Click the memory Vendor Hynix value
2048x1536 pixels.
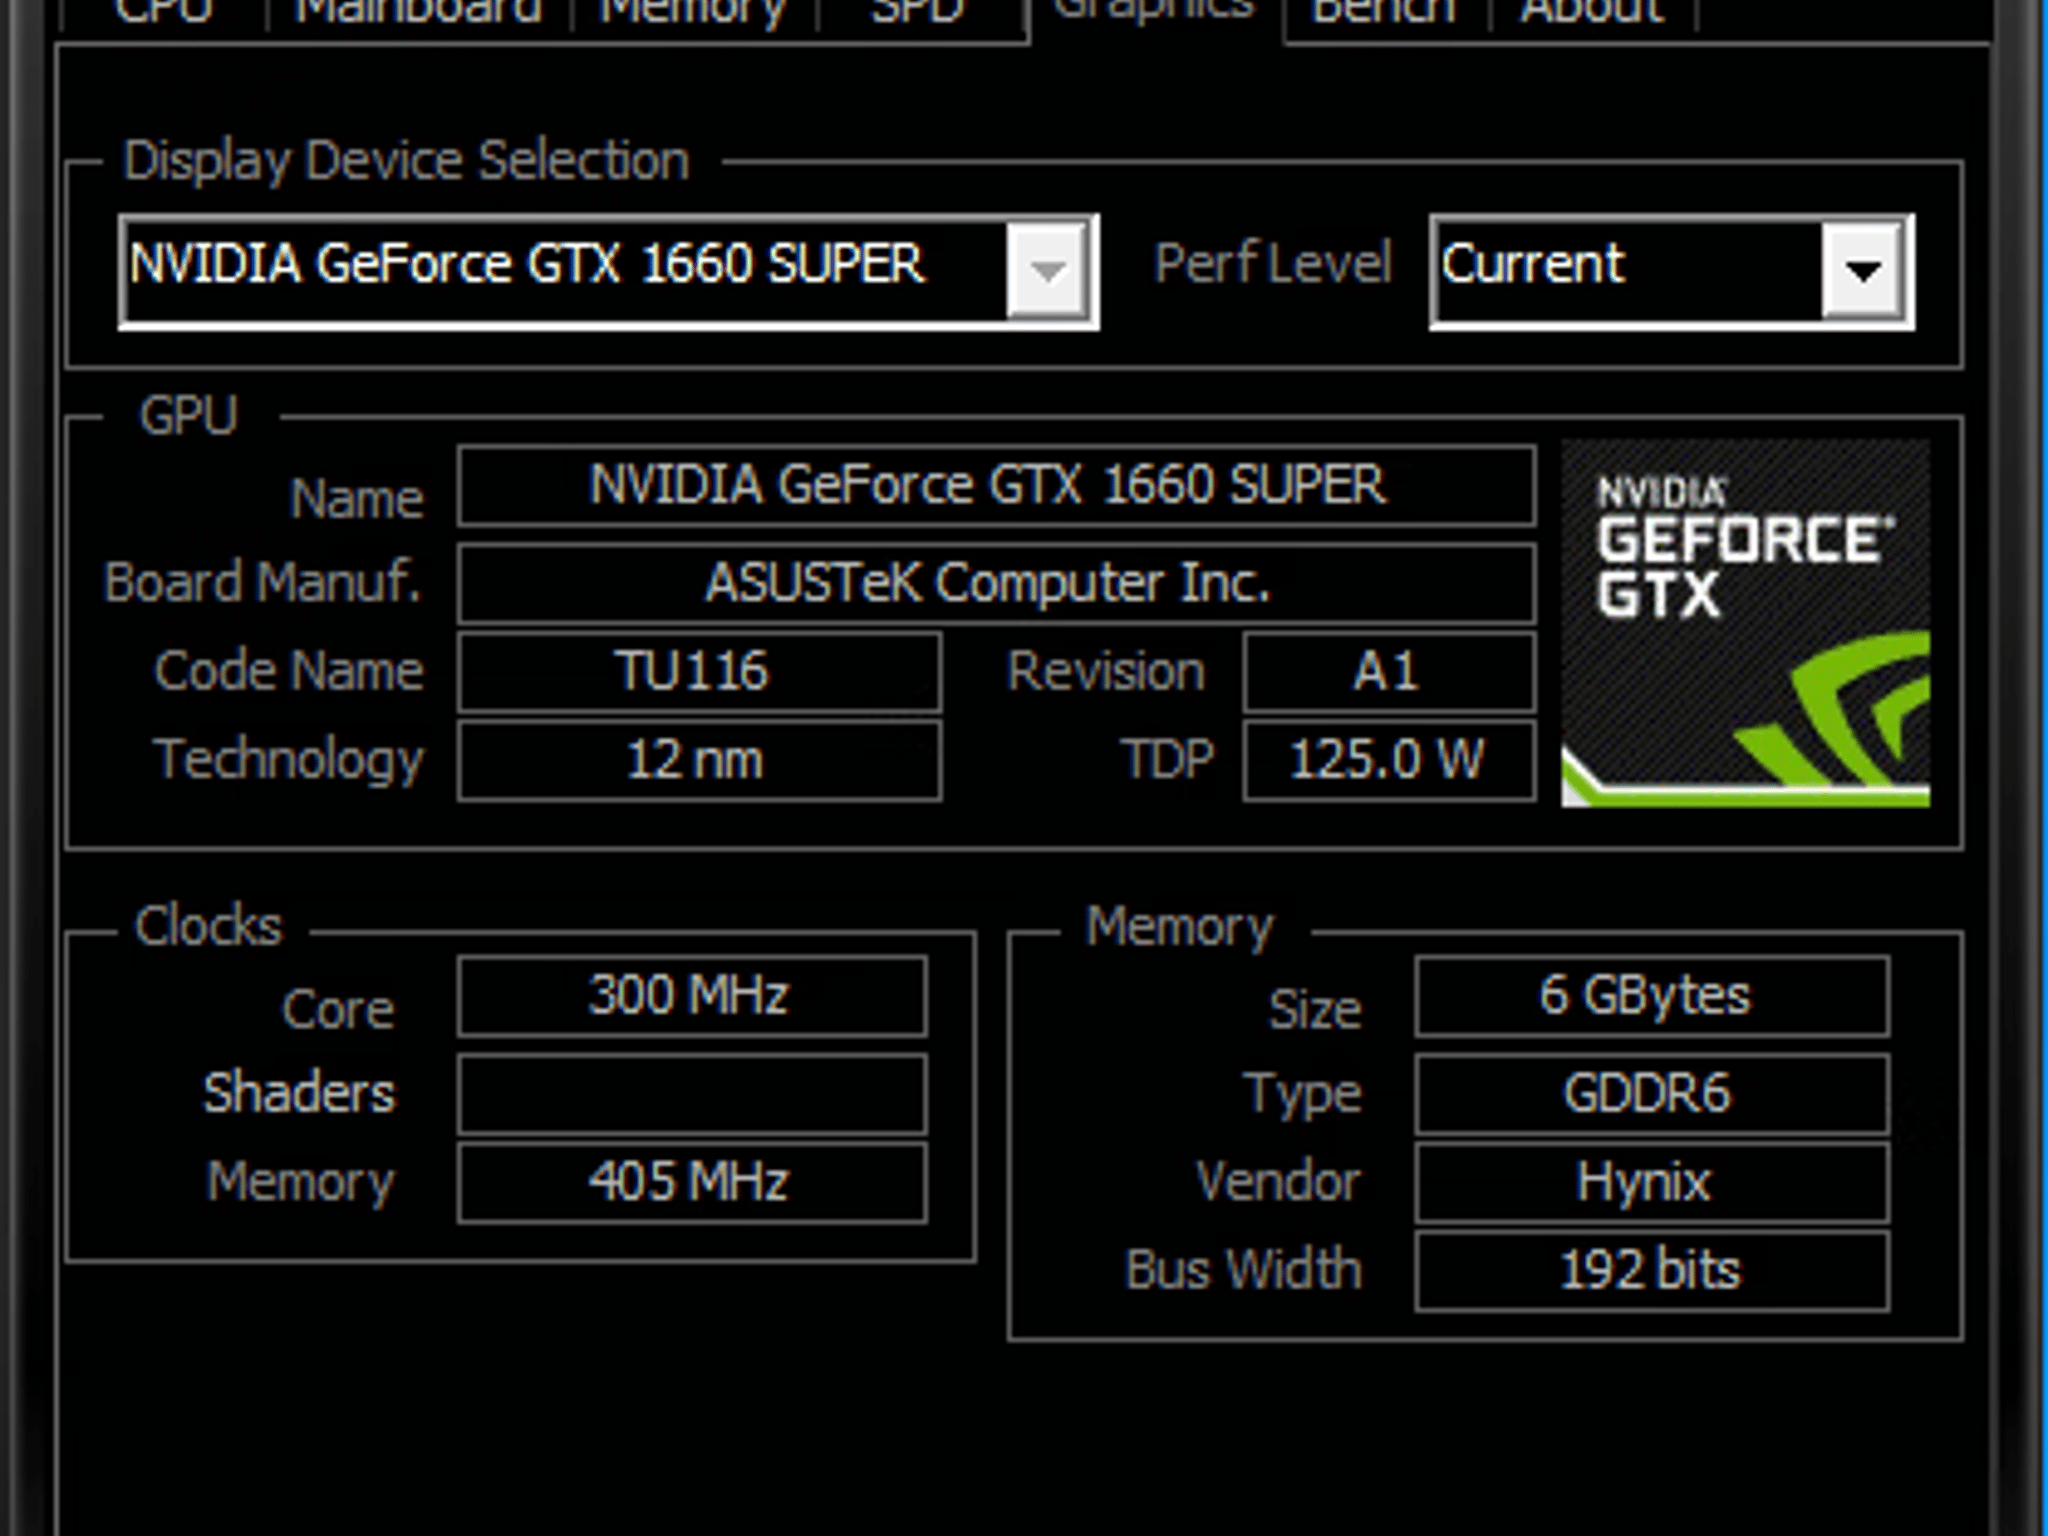[x=1652, y=1182]
